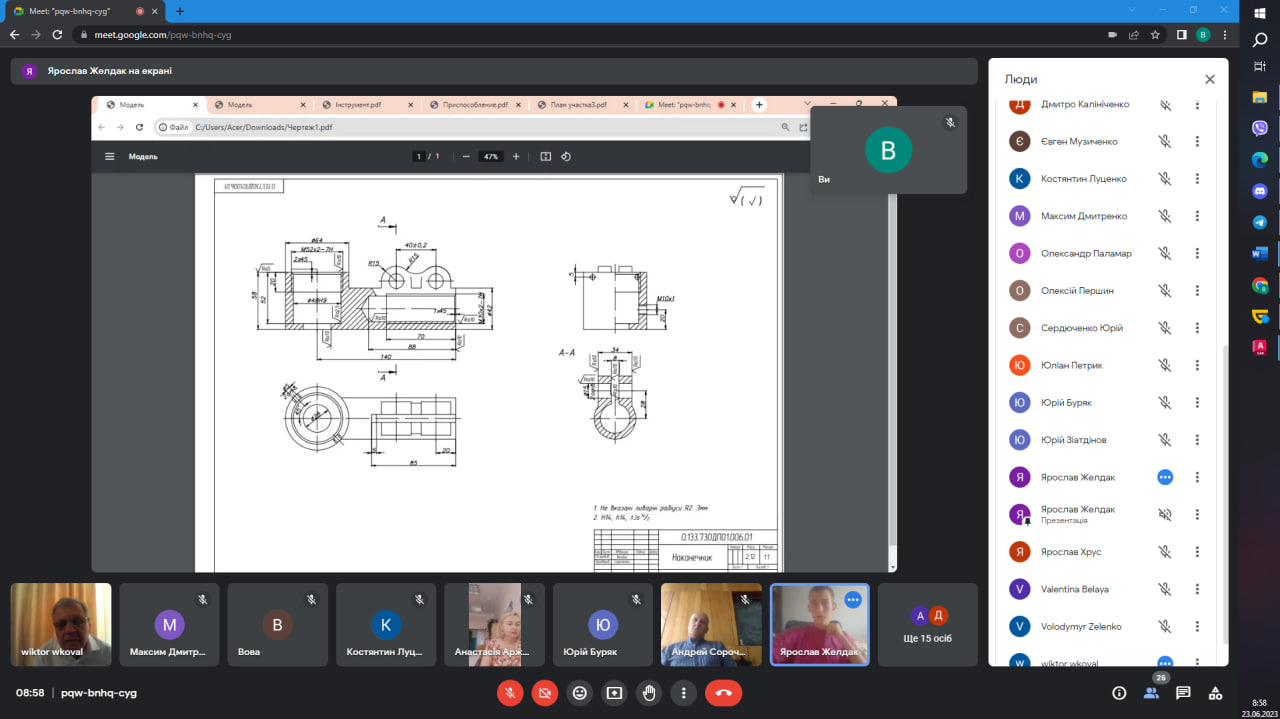
Task: Turn on the camera in Meet controls
Action: [545, 692]
